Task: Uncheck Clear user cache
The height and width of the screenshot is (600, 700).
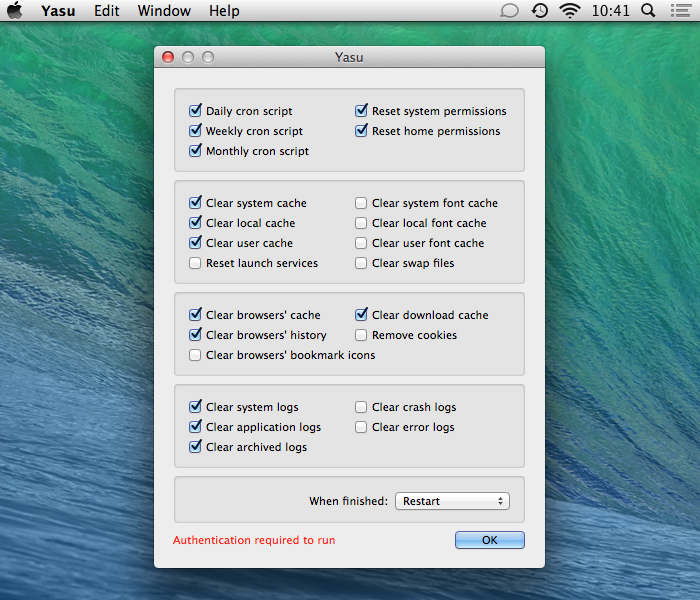Action: tap(195, 243)
